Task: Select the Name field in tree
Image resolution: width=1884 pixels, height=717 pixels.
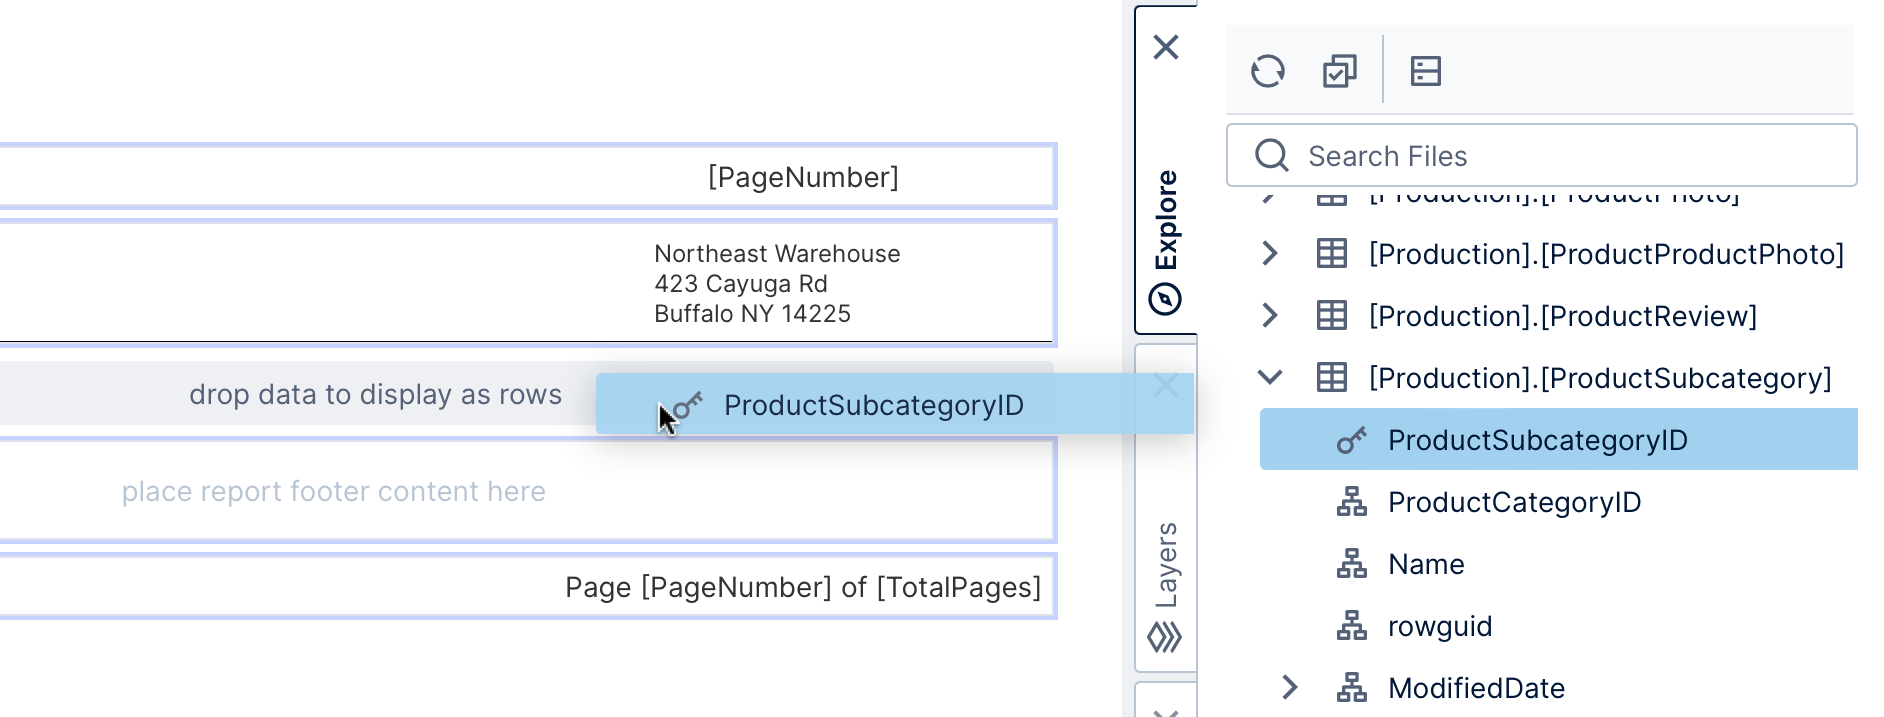Action: pyautogui.click(x=1426, y=564)
